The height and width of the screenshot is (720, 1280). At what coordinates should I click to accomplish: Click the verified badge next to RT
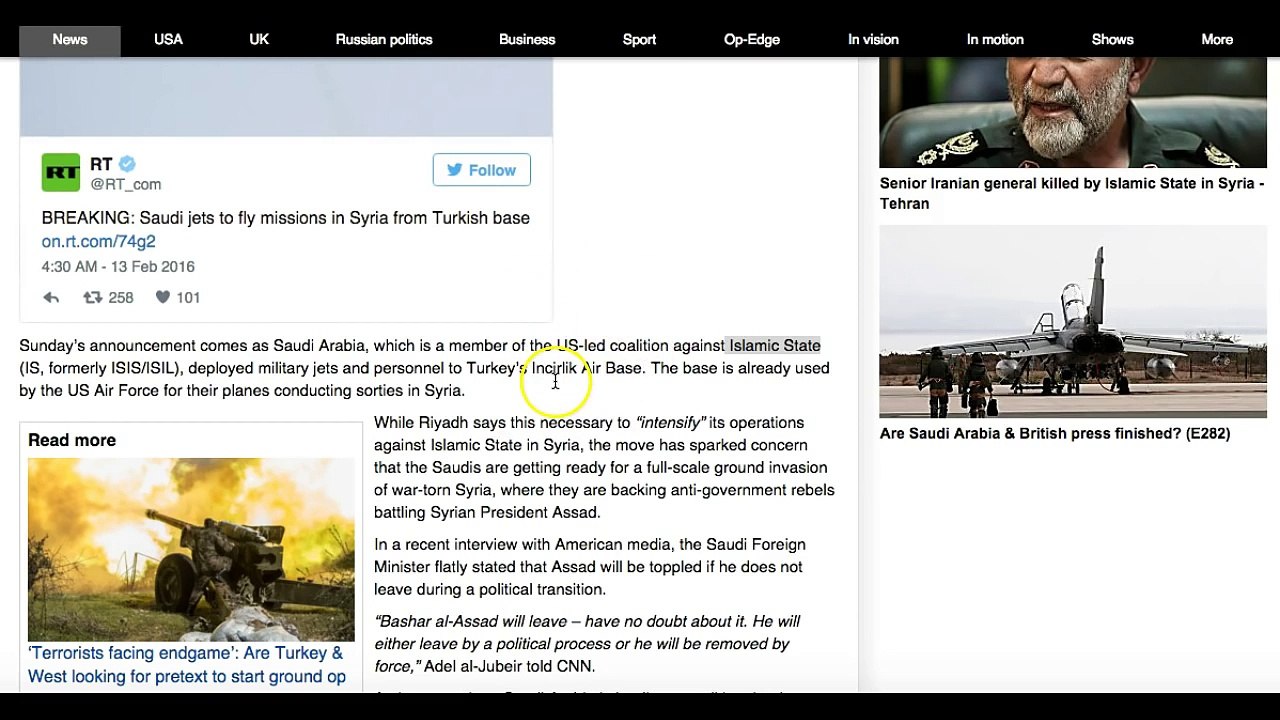[127, 164]
